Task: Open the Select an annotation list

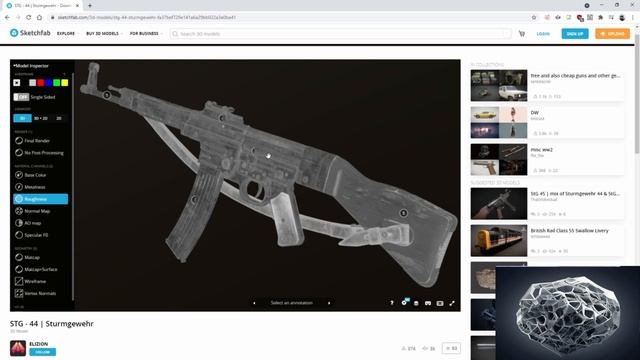Action: click(x=291, y=303)
